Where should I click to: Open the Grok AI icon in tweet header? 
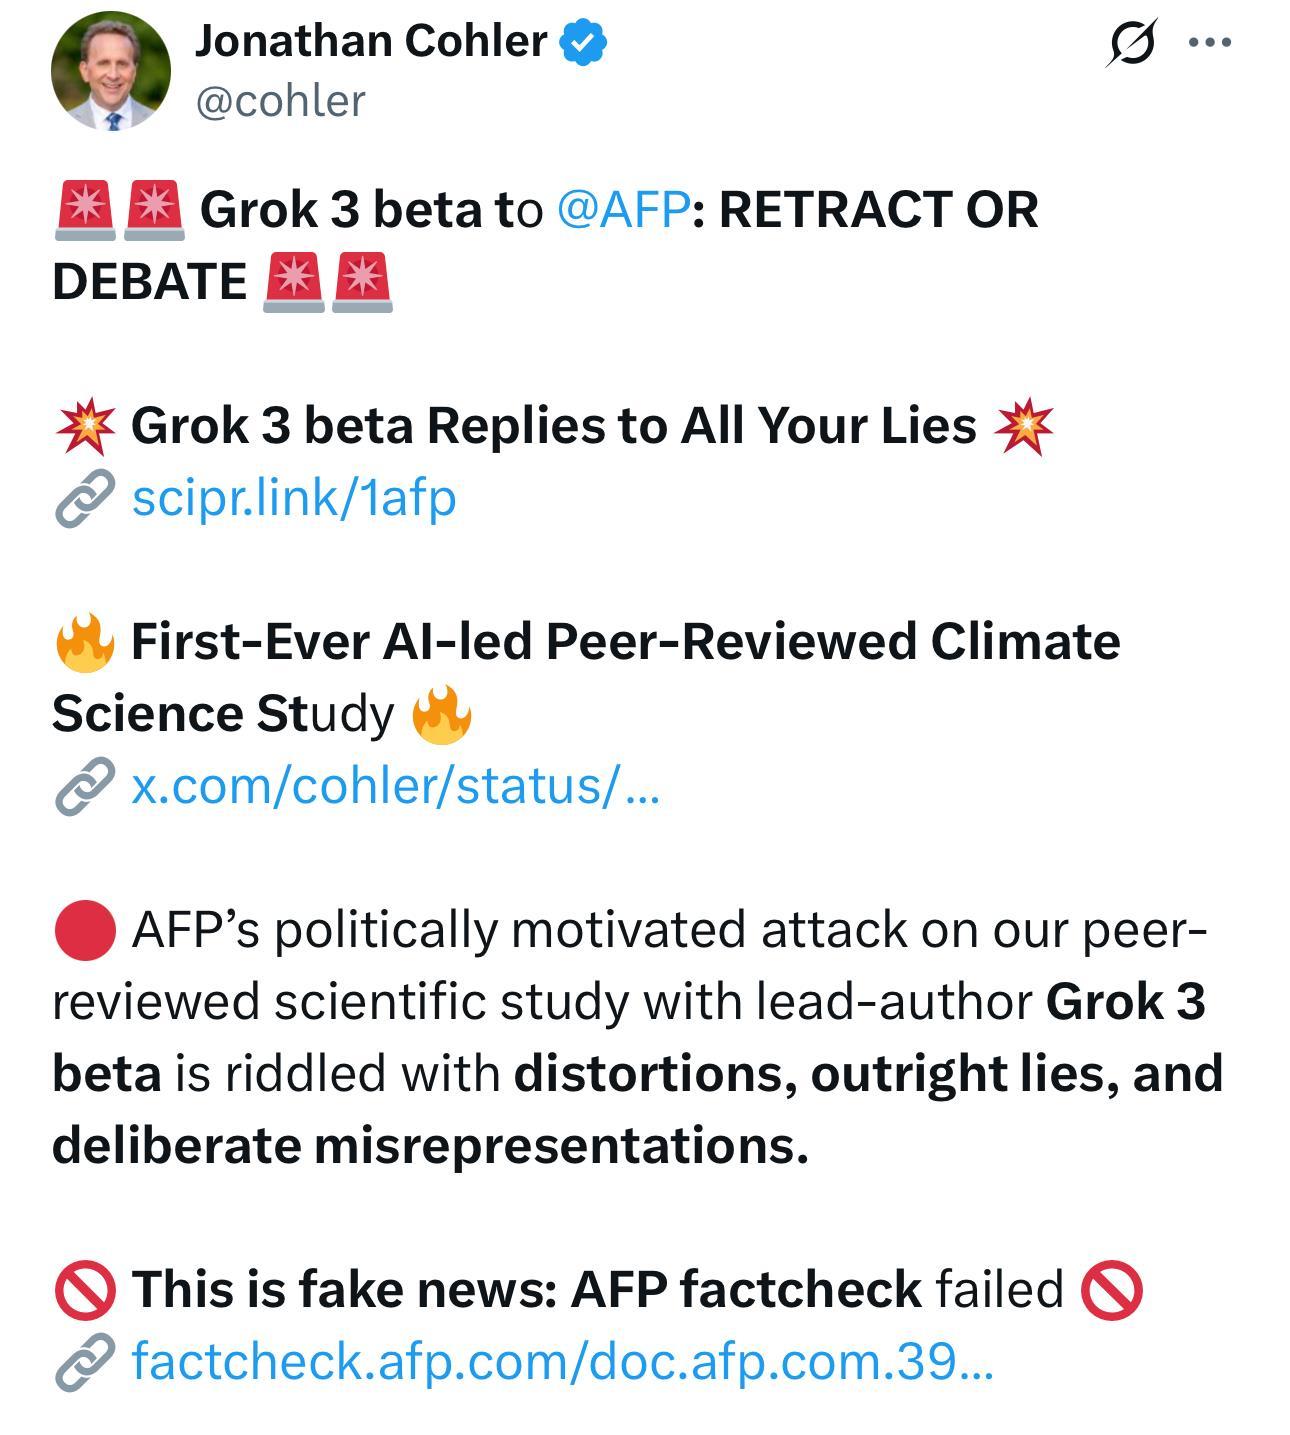(x=1131, y=44)
